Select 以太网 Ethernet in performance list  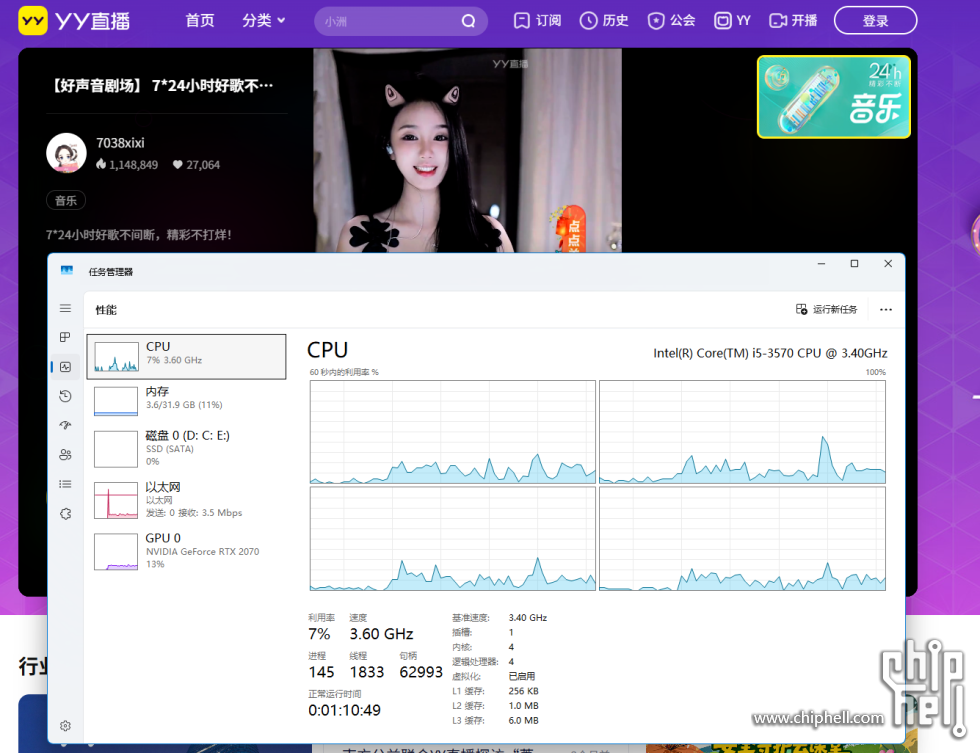pyautogui.click(x=186, y=499)
